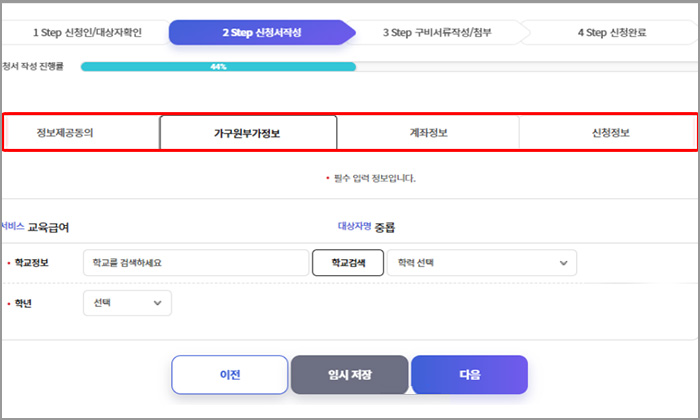Open the 계좌정보 tab
Viewport: 700px width, 420px height.
[428, 133]
